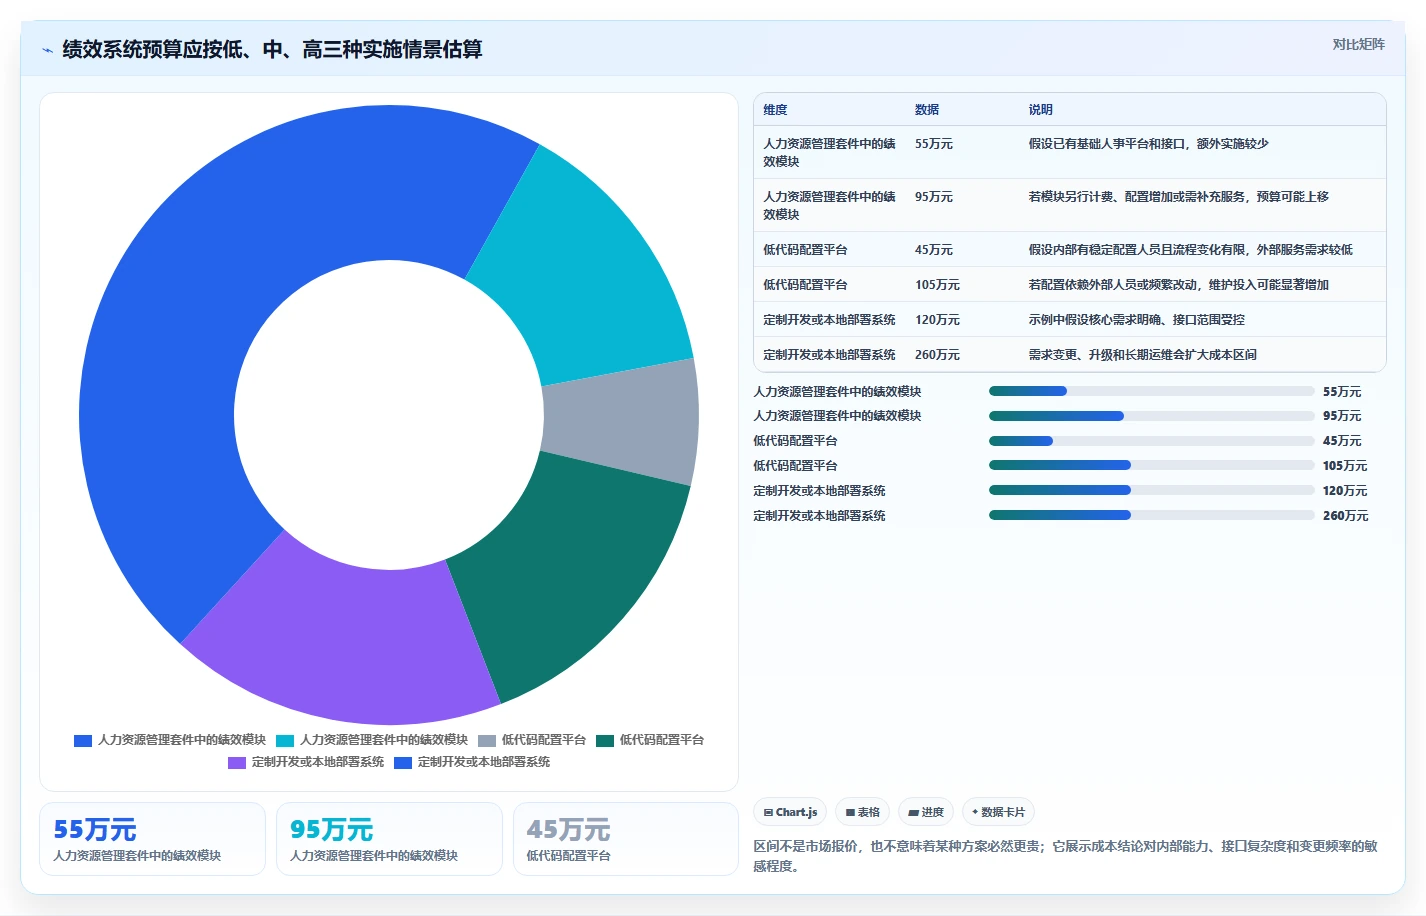The width and height of the screenshot is (1426, 916).
Task: Click the blue legend swatch for 人力资源管理套件中的绩效模块
Action: [x=83, y=741]
